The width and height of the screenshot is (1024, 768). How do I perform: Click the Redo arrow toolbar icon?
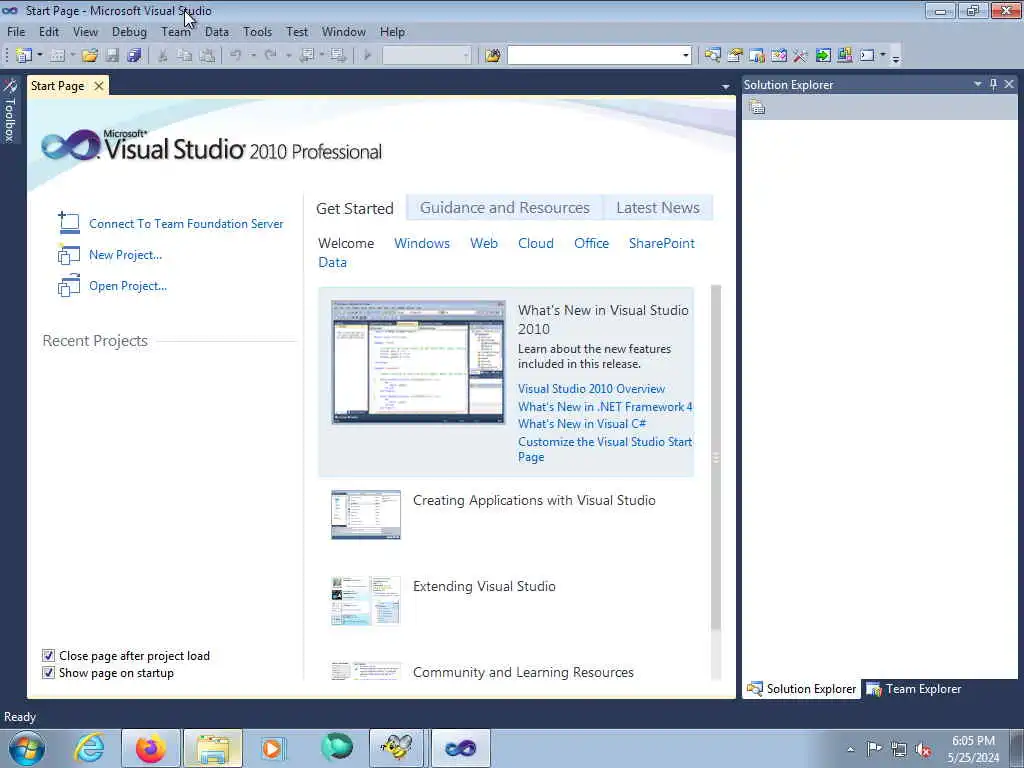270,56
